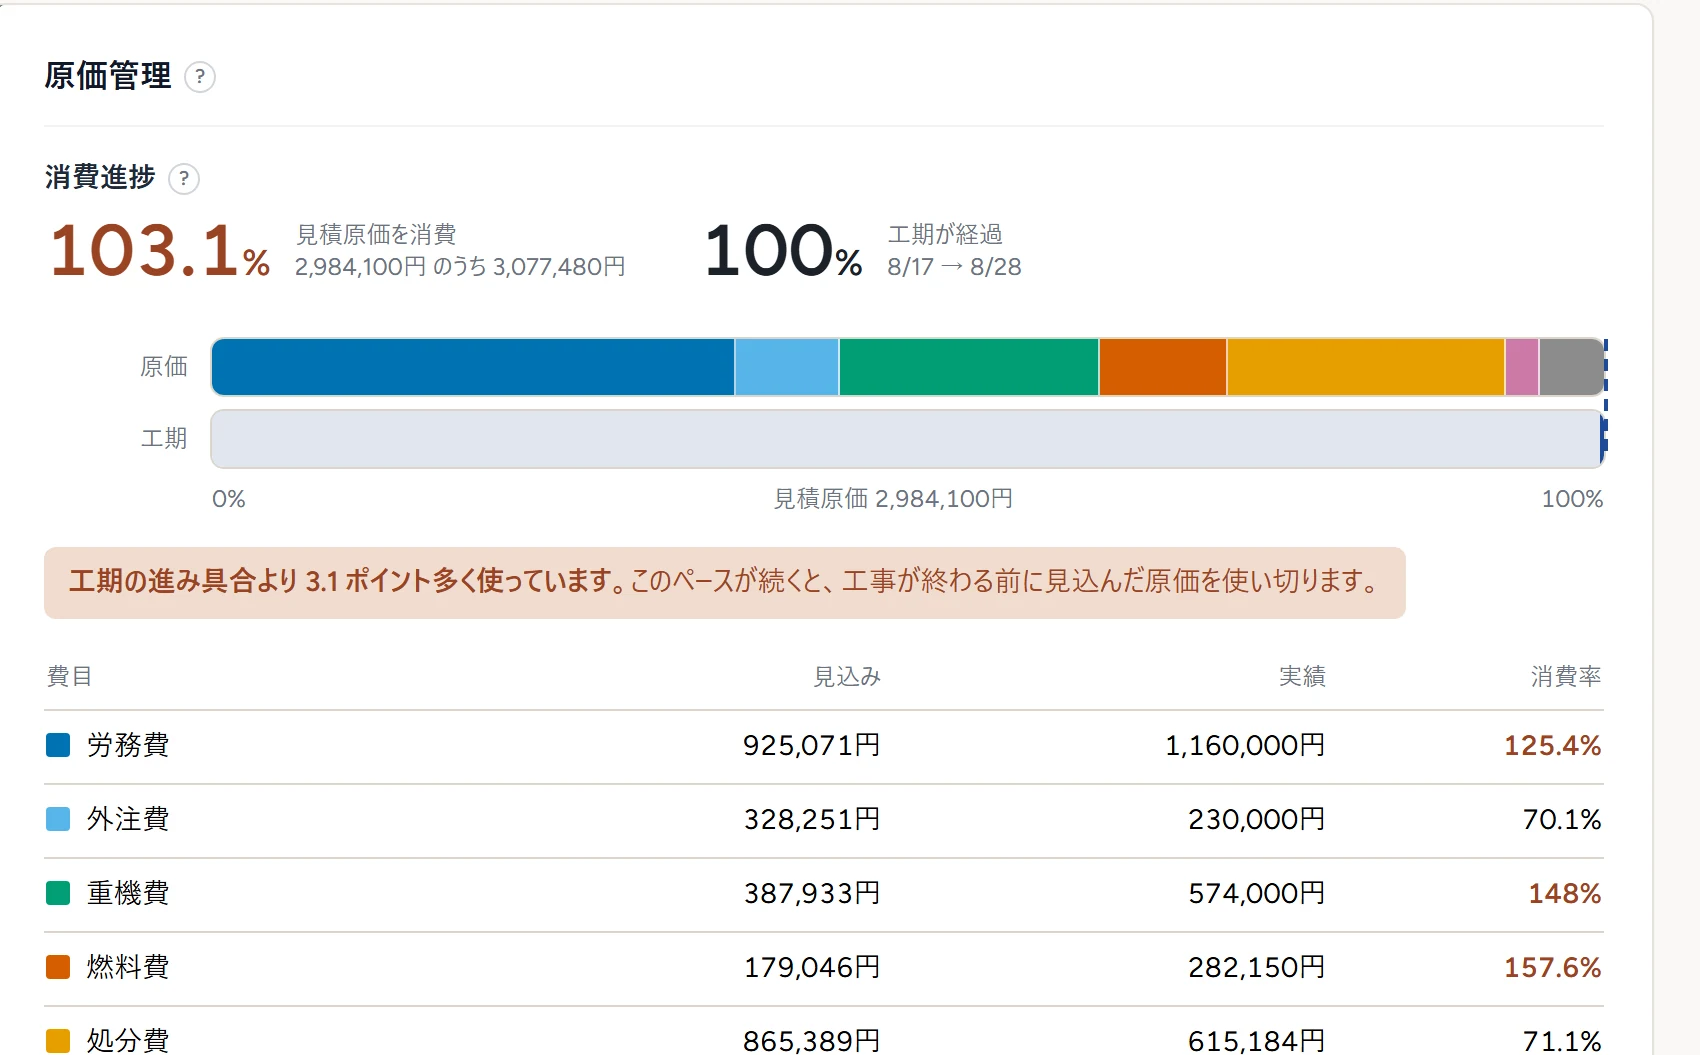This screenshot has height=1055, width=1700.
Task: Click the 615,184円 actual value
Action: click(x=1257, y=1041)
